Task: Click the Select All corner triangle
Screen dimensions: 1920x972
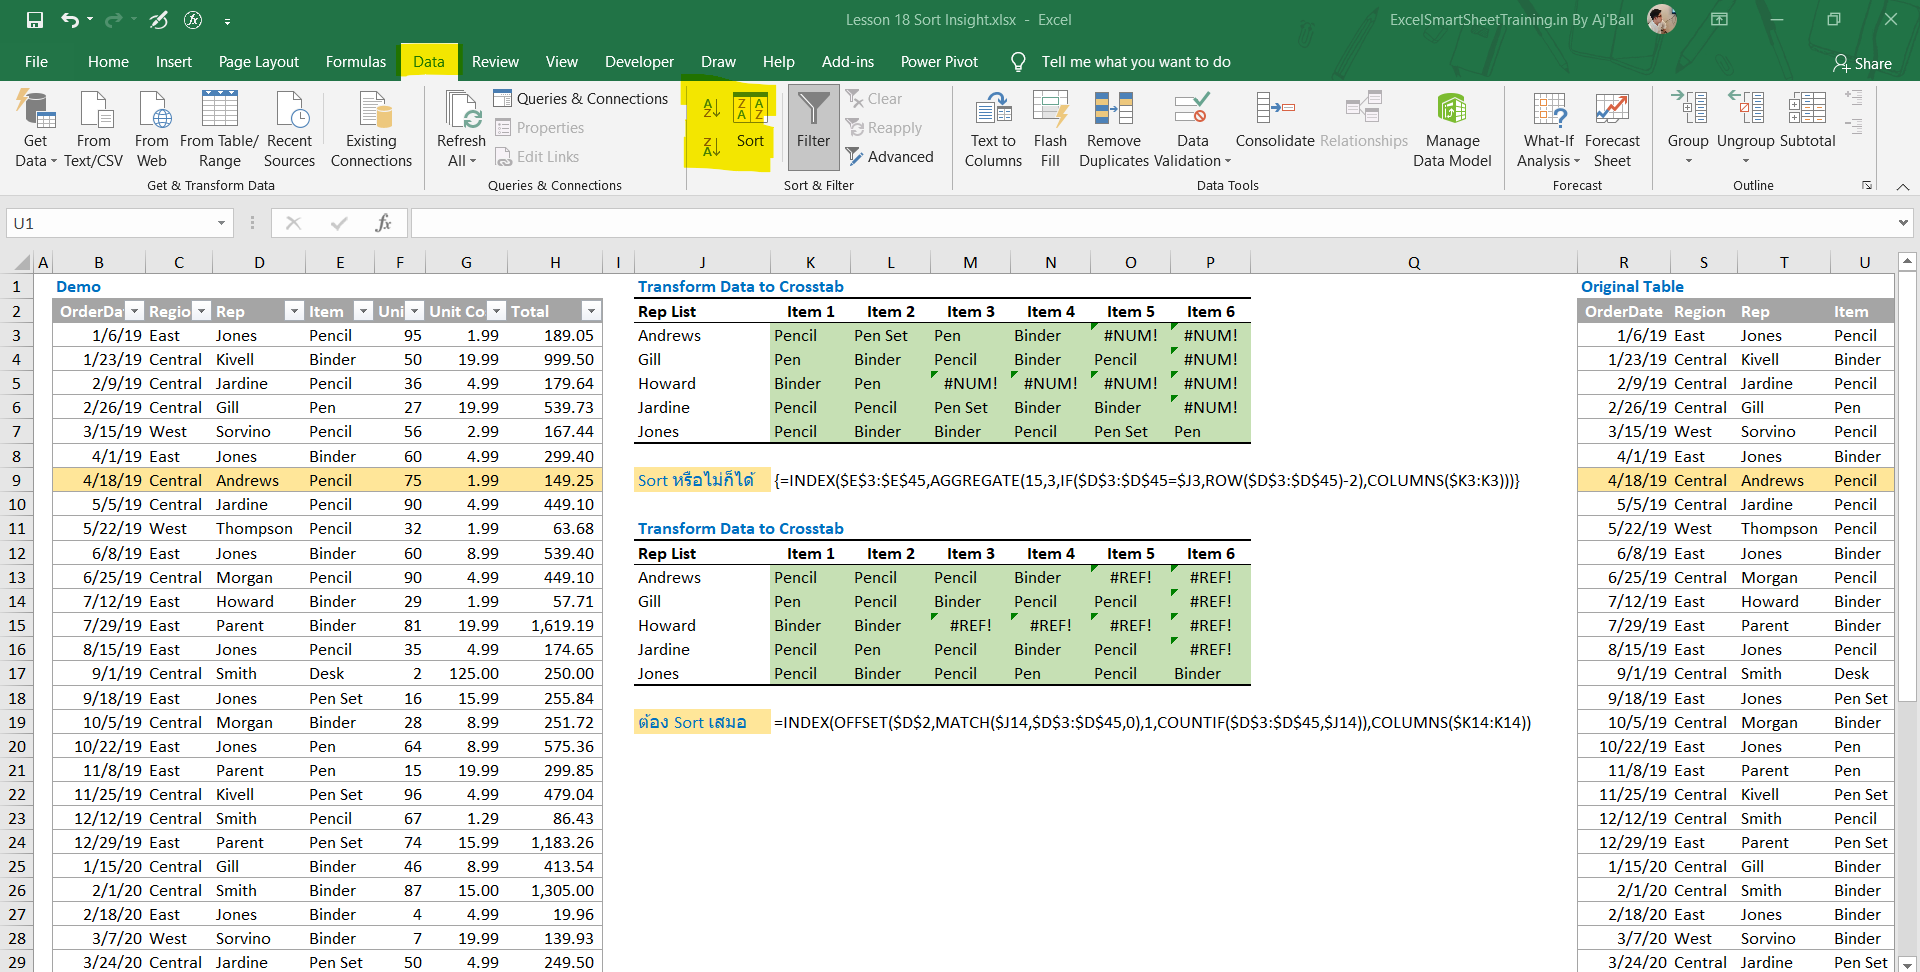Action: point(21,263)
